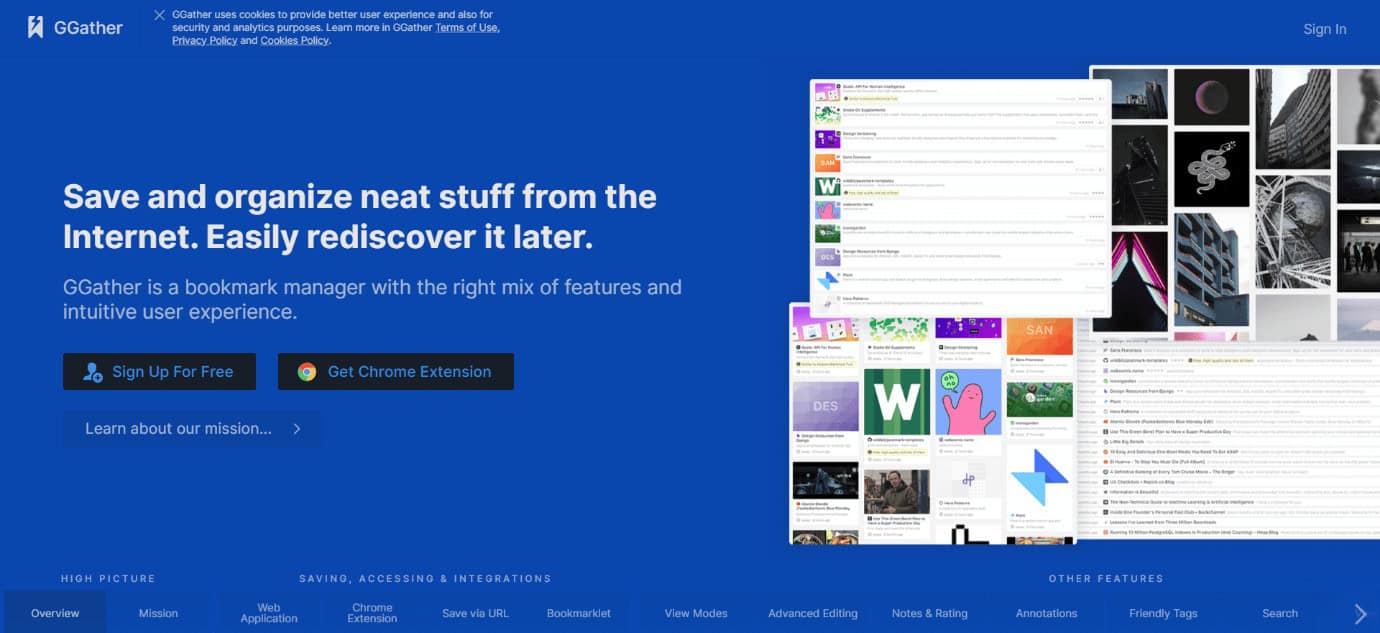Click the right arrow to see more tabs
The height and width of the screenshot is (633, 1380).
tap(1360, 613)
